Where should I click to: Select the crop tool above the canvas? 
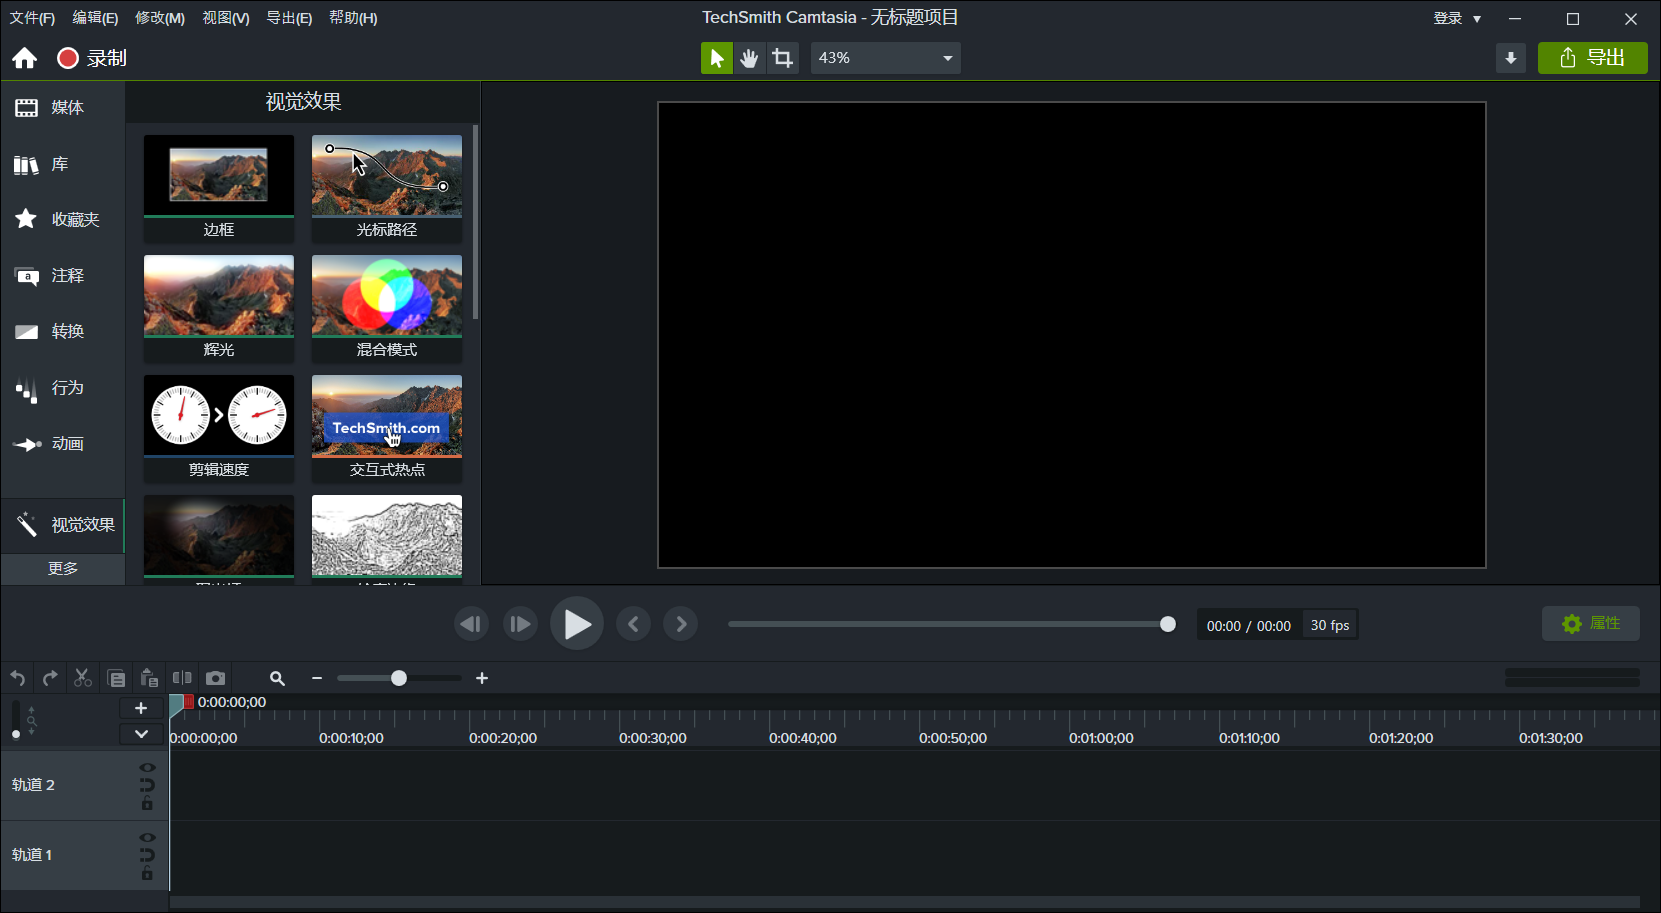click(783, 57)
